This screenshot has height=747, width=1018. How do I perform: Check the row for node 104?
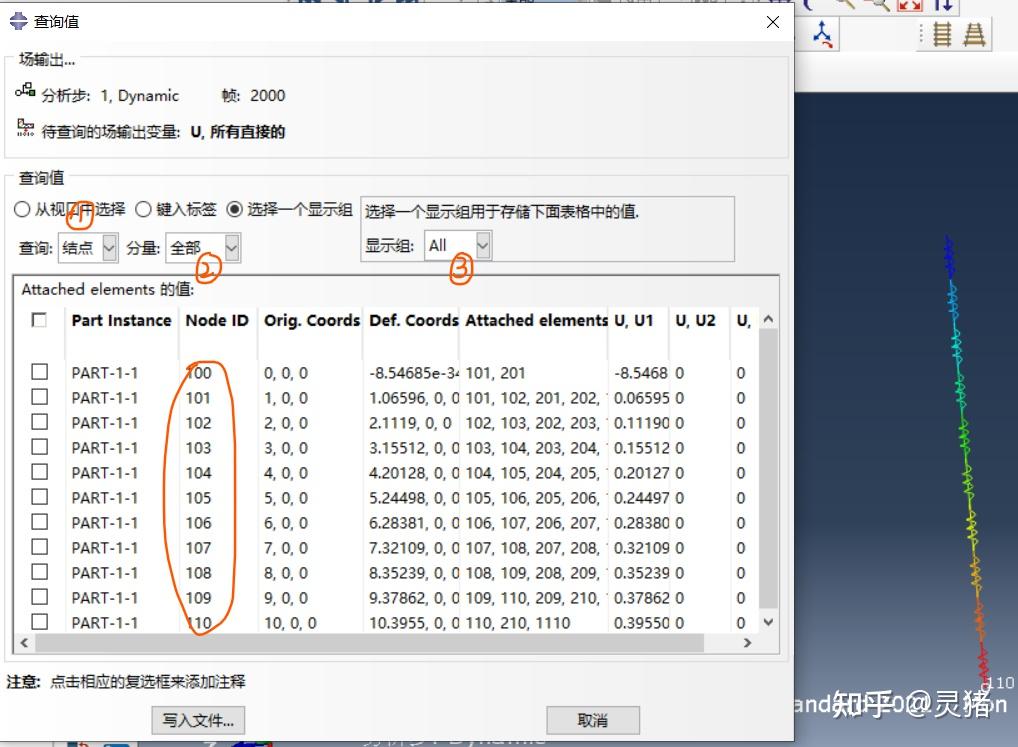tap(40, 472)
